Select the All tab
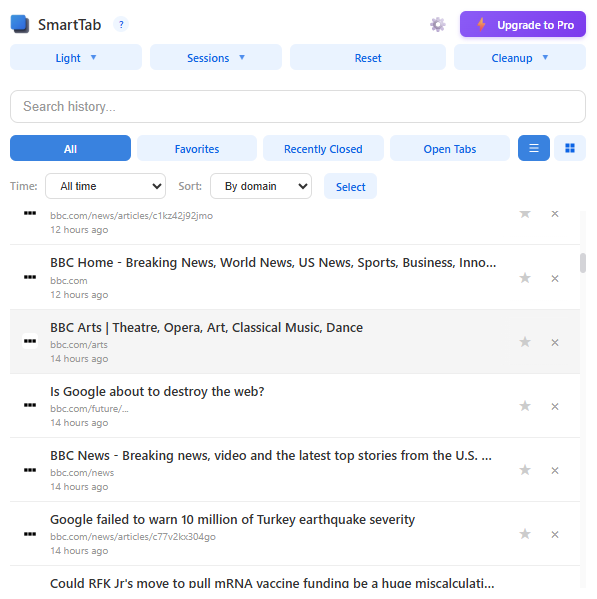 click(70, 148)
